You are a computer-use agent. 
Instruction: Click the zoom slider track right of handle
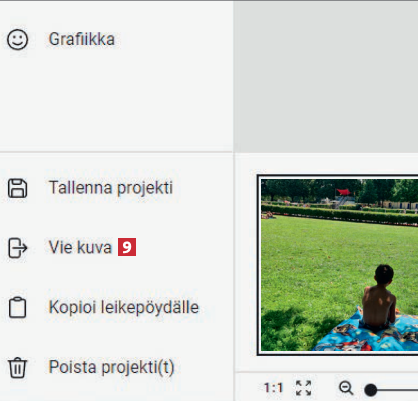point(398,389)
